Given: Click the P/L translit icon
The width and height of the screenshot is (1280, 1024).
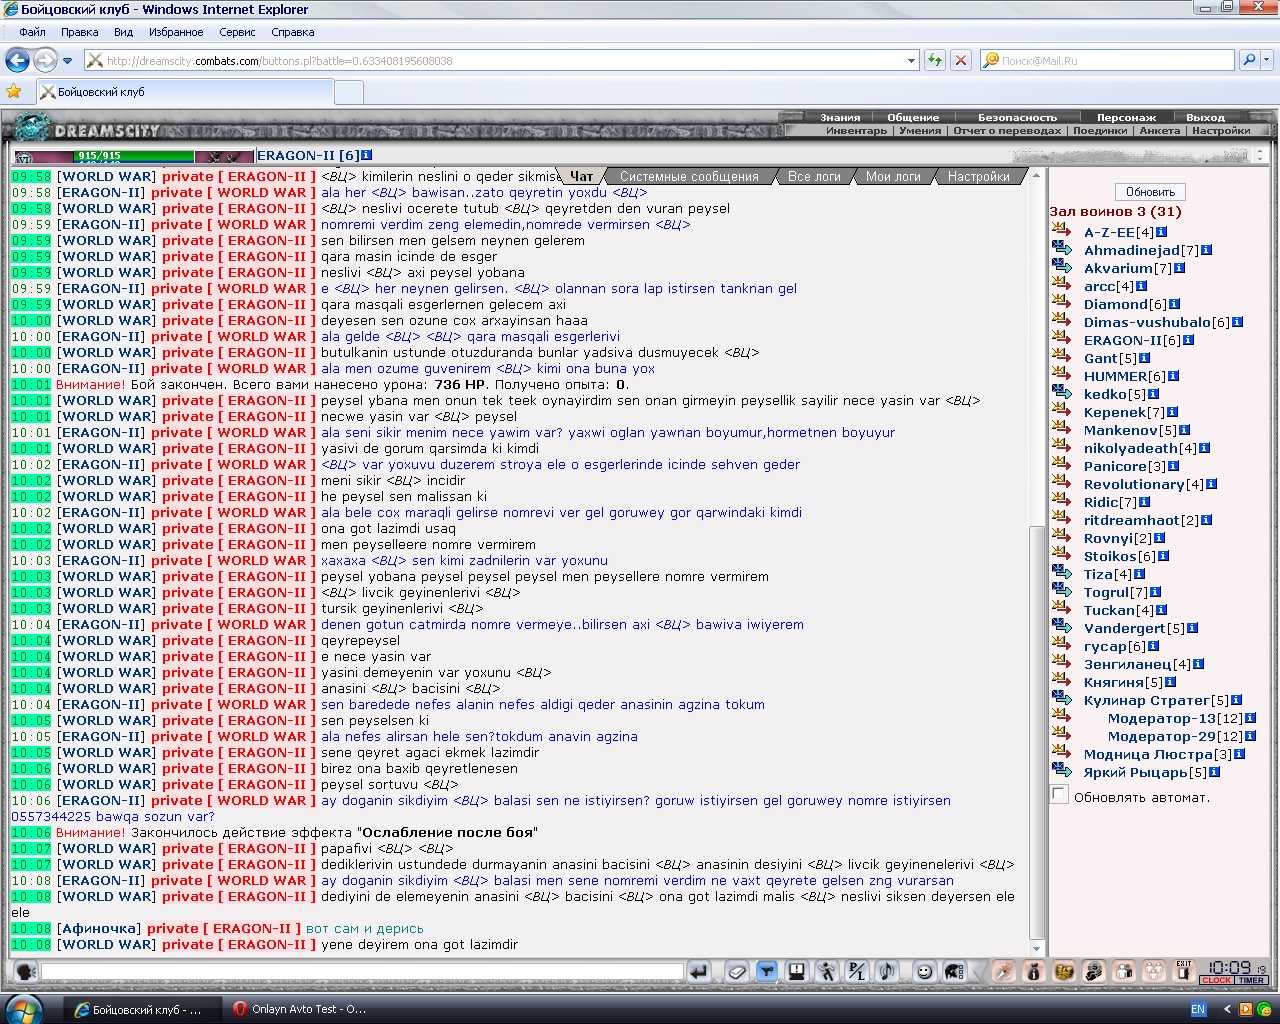Looking at the screenshot, I should coord(857,971).
